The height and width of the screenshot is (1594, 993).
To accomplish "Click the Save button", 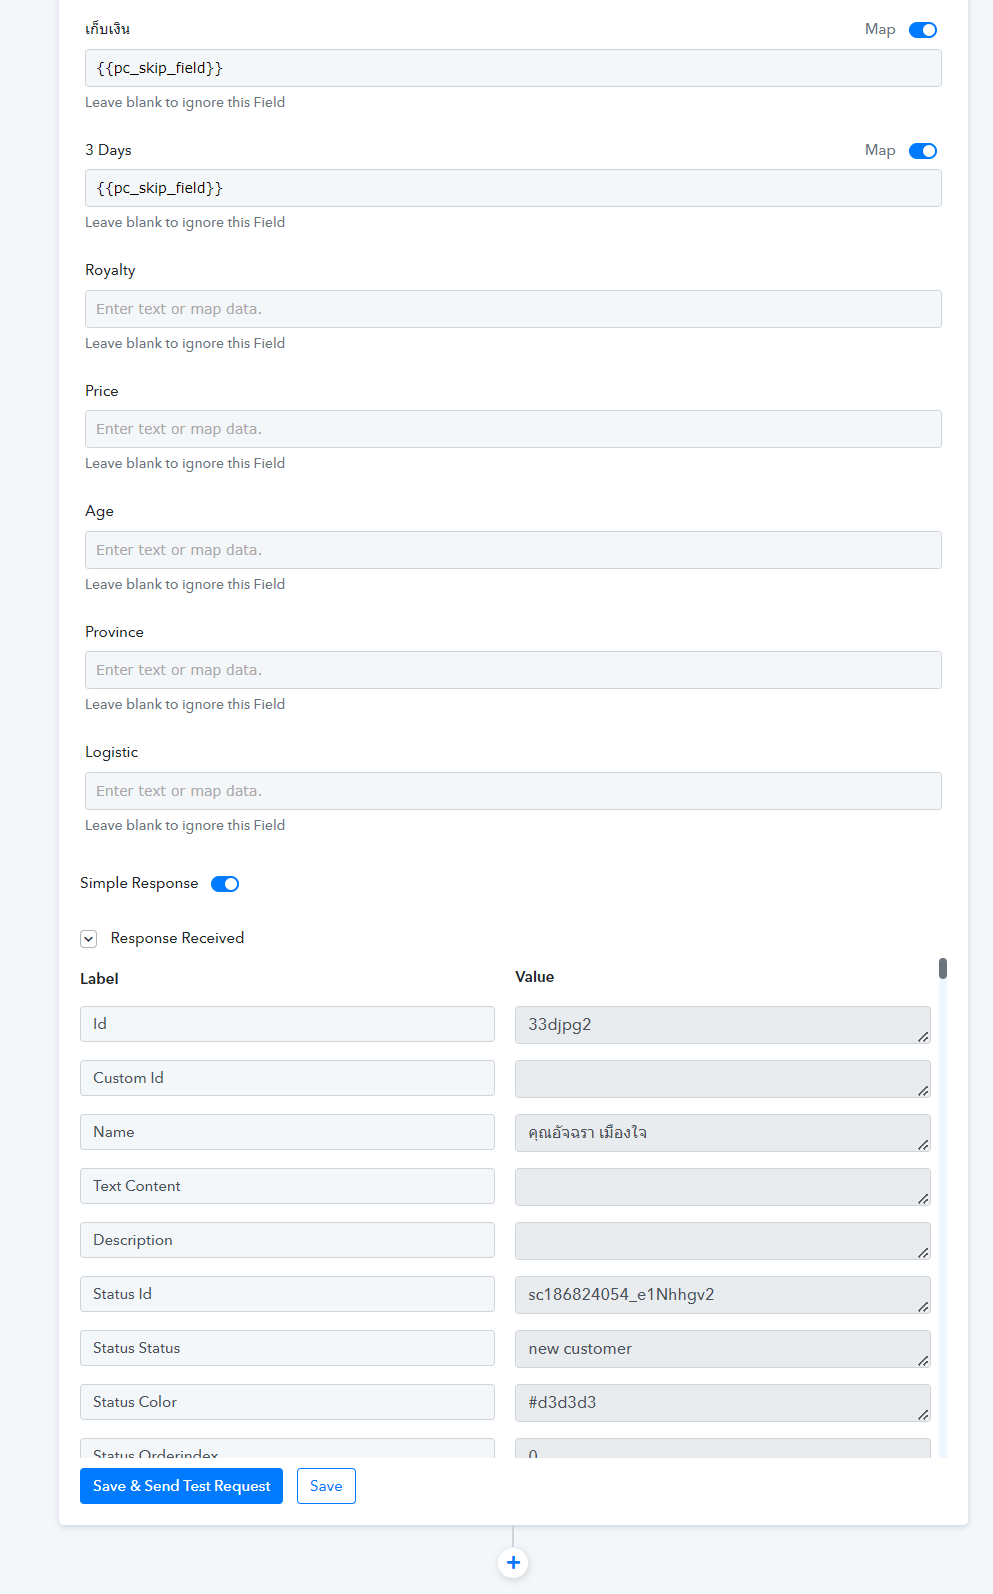I will (326, 1486).
